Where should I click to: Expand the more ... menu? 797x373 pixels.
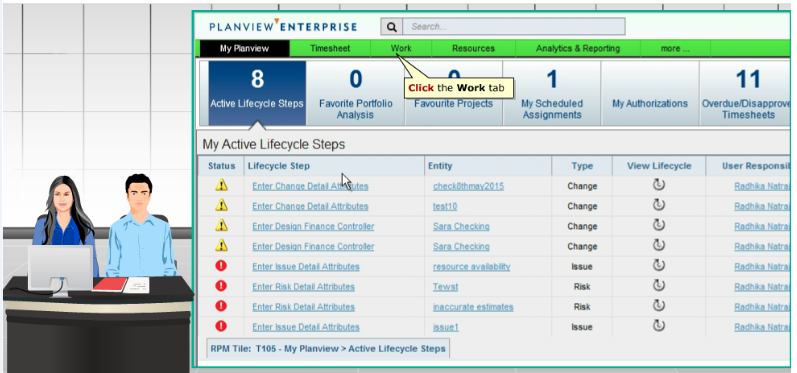click(x=675, y=49)
